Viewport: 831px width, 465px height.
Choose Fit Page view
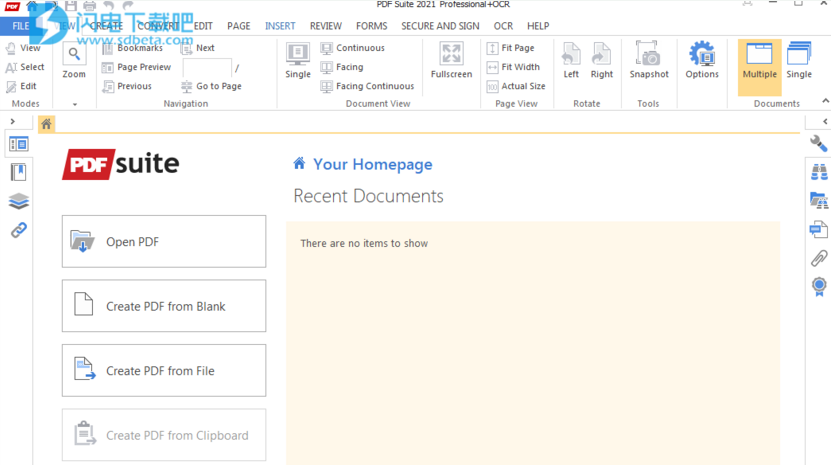click(511, 48)
